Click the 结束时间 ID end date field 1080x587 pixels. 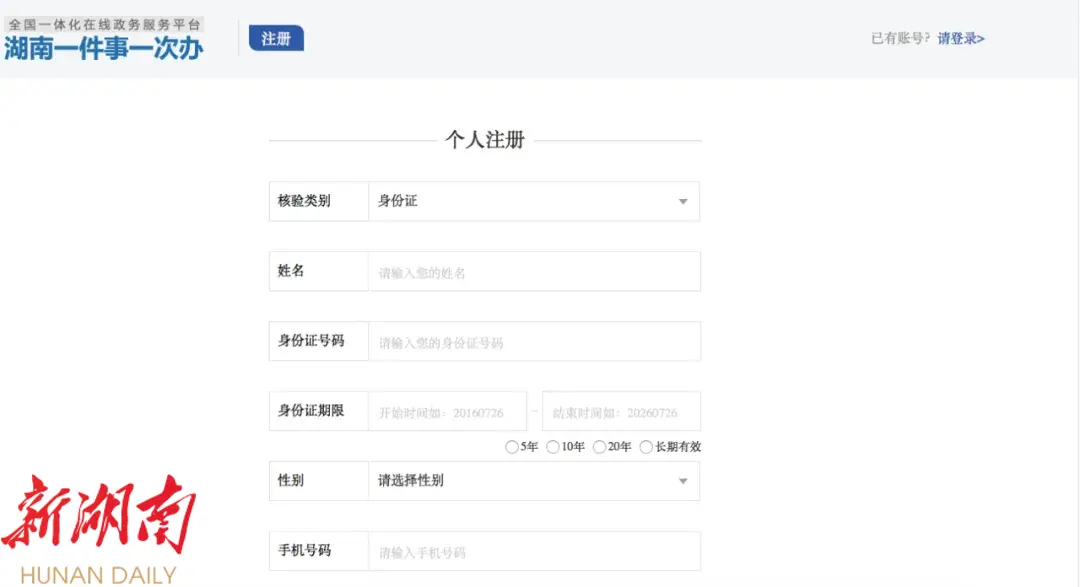pos(621,412)
